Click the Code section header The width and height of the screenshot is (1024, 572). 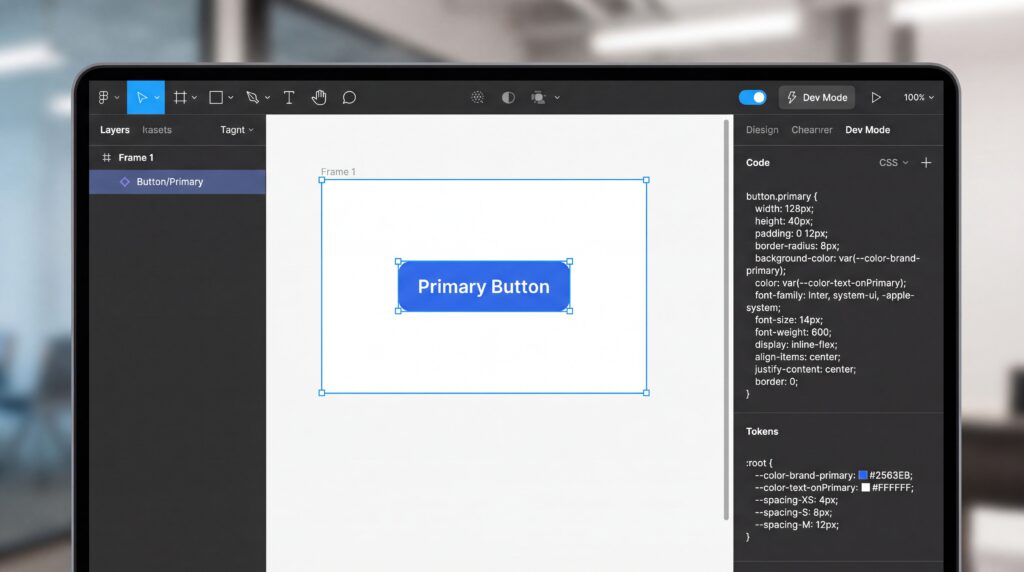pos(758,163)
